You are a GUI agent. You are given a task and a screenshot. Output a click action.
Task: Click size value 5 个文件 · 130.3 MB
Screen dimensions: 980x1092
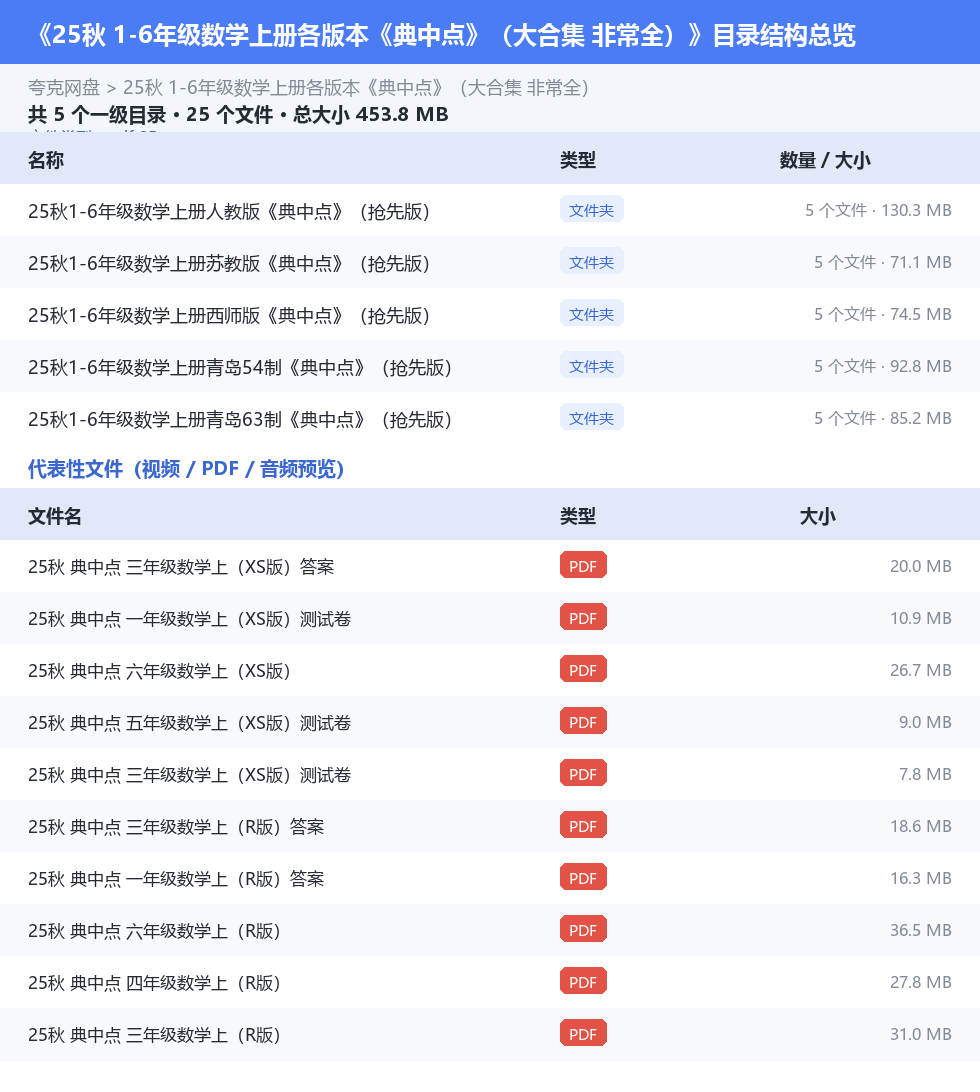coord(878,210)
